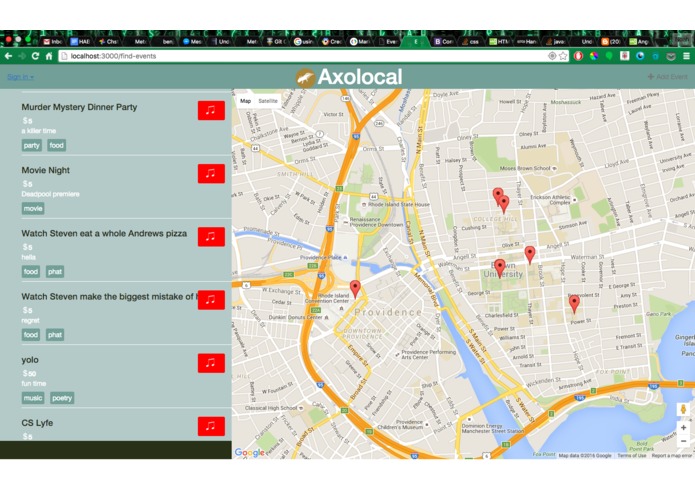
Task: Switch to the HTML browser tab
Action: [499, 42]
